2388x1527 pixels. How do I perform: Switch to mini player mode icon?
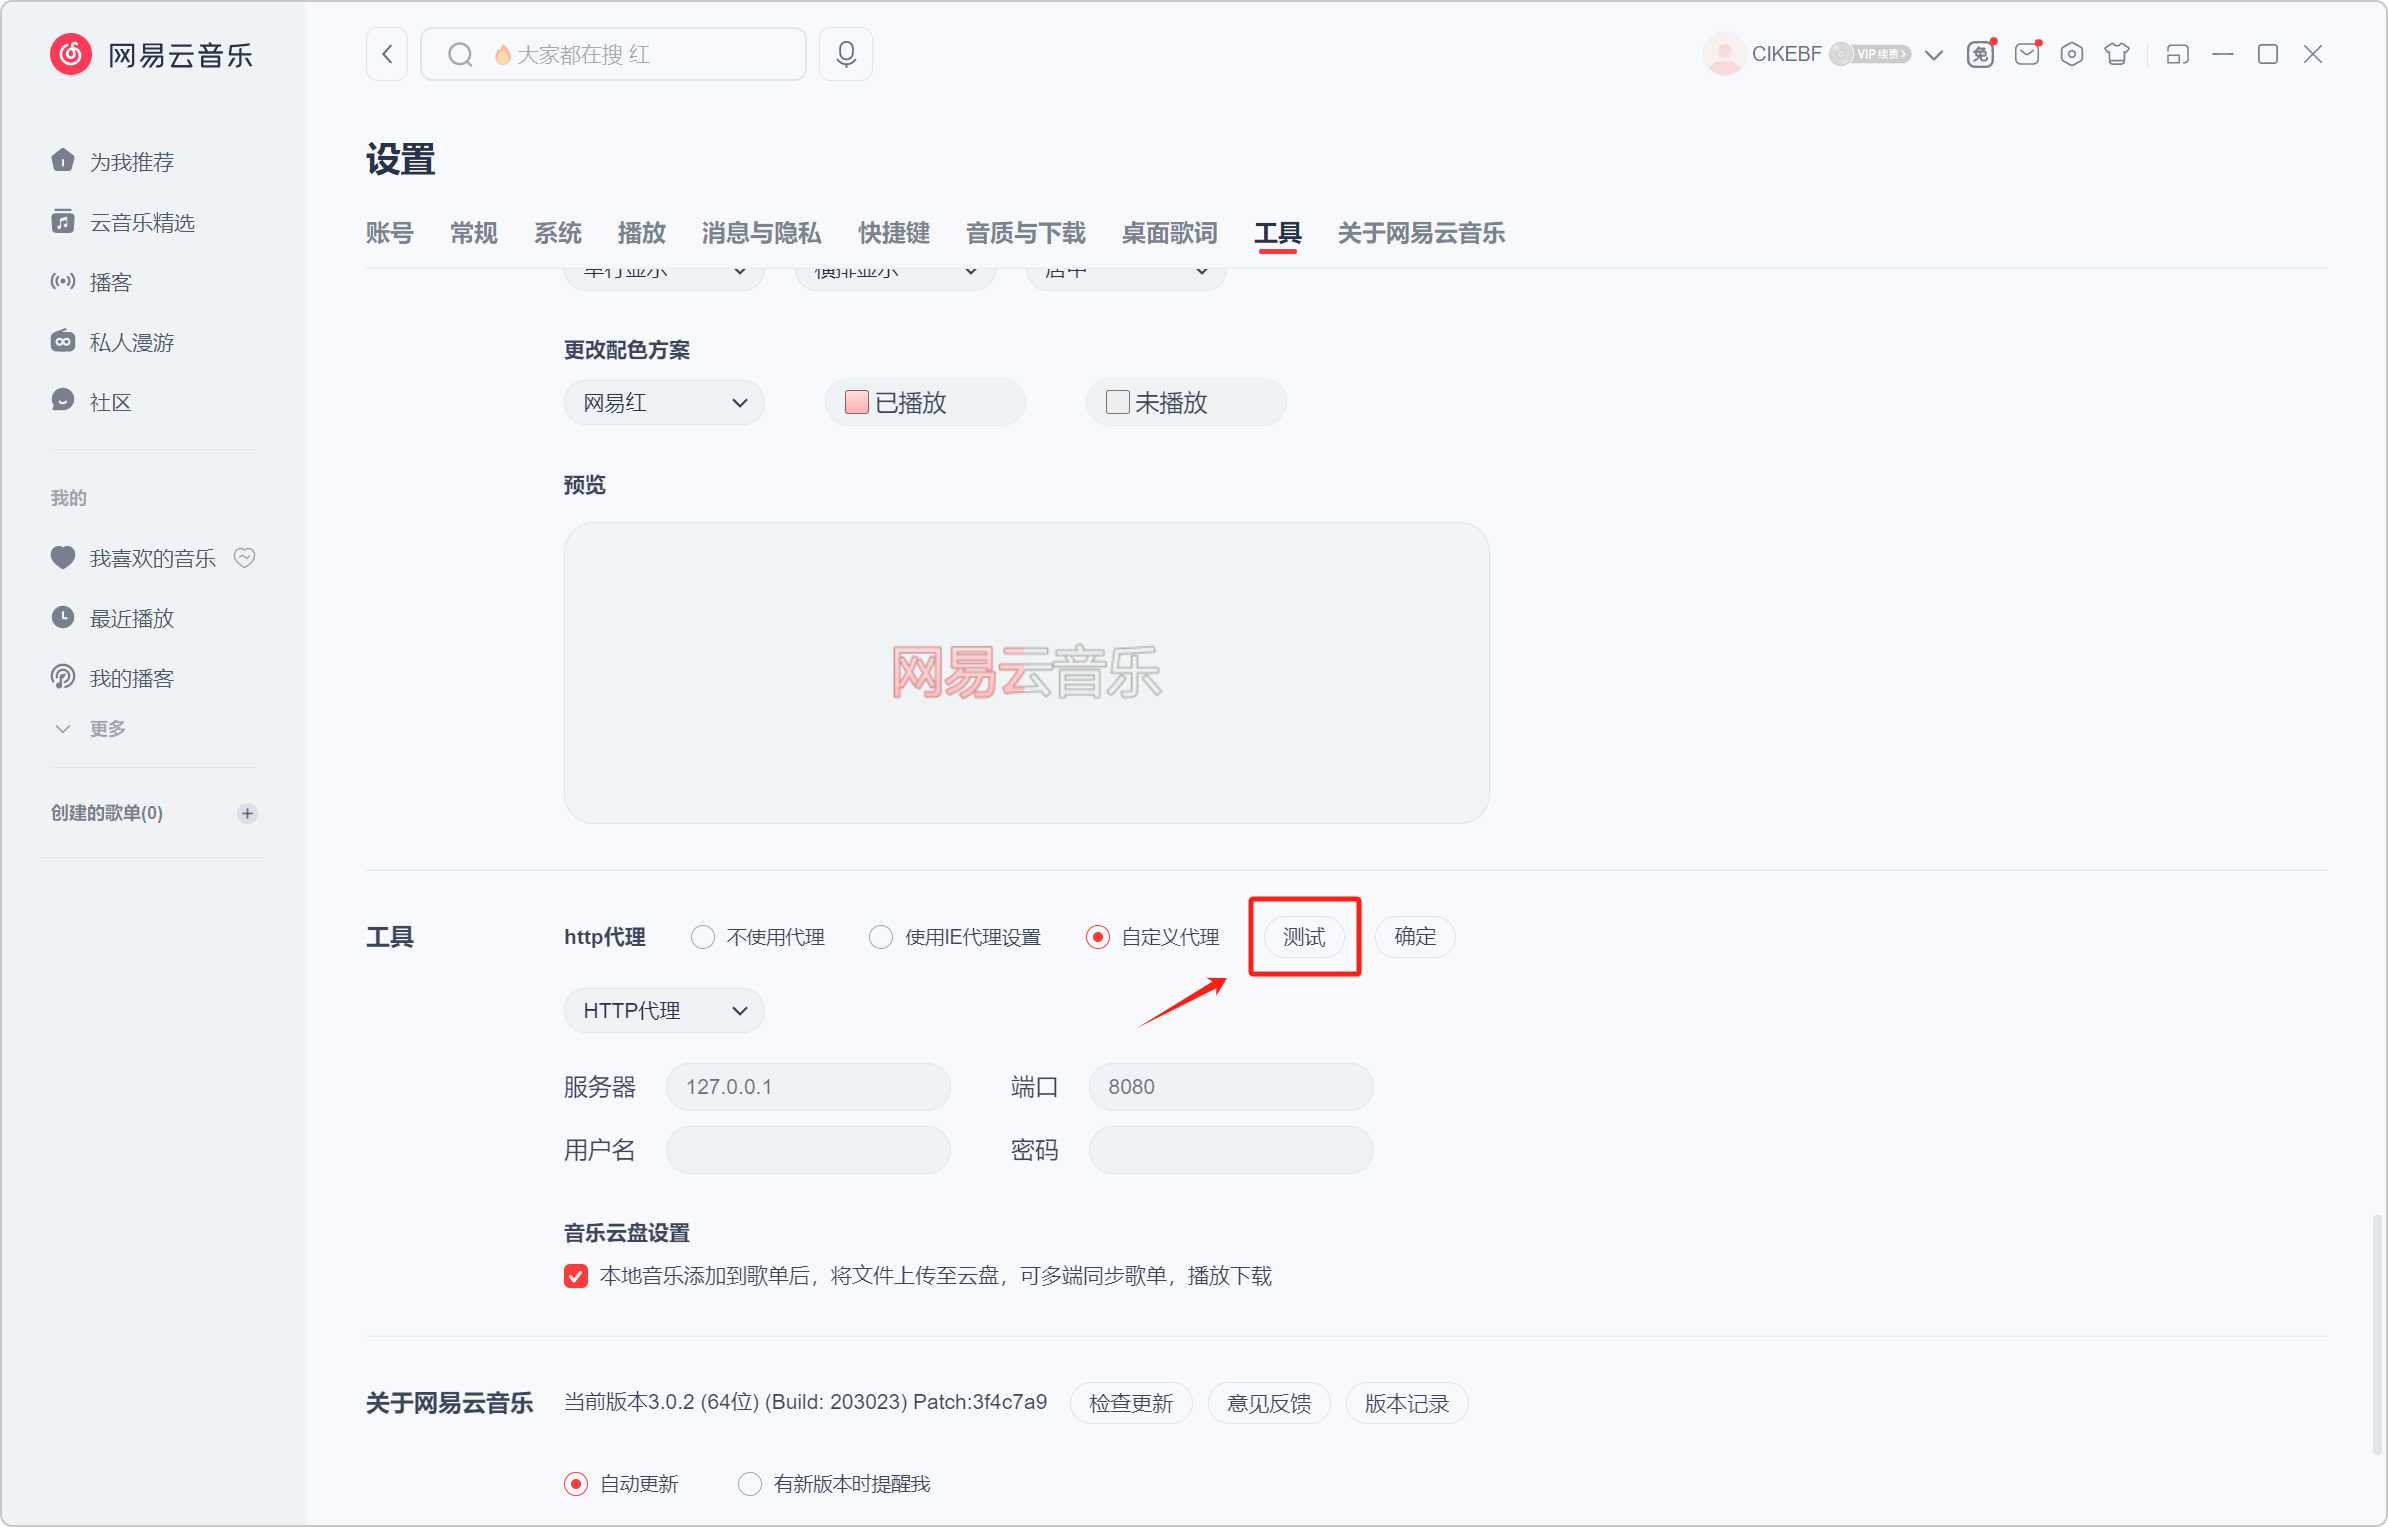tap(2178, 54)
